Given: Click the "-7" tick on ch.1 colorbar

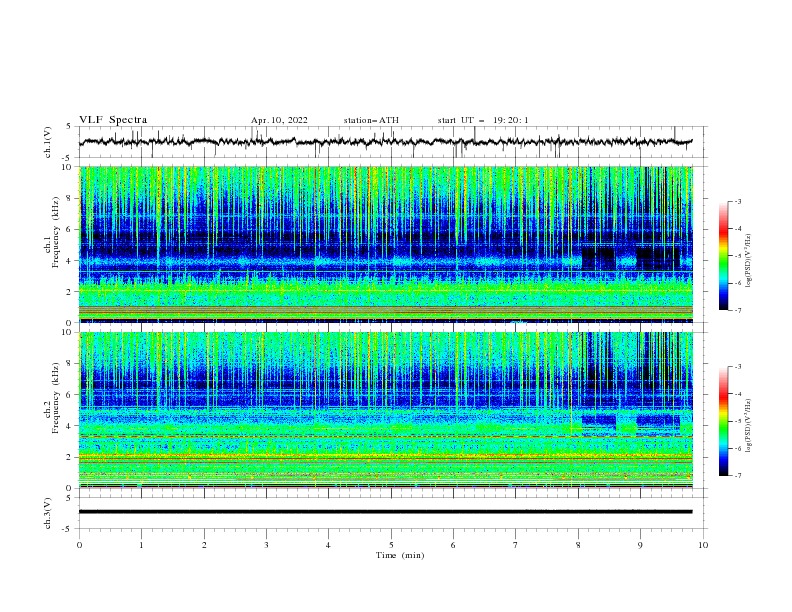Looking at the screenshot, I should (737, 310).
